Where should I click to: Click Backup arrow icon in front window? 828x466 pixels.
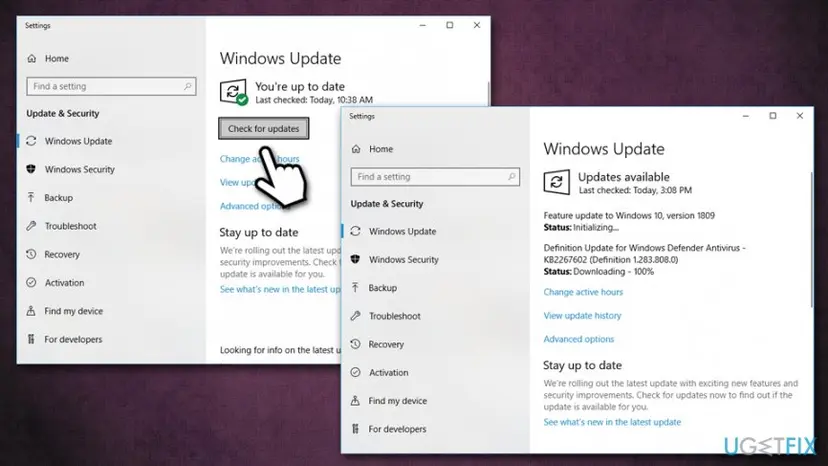pyautogui.click(x=355, y=288)
